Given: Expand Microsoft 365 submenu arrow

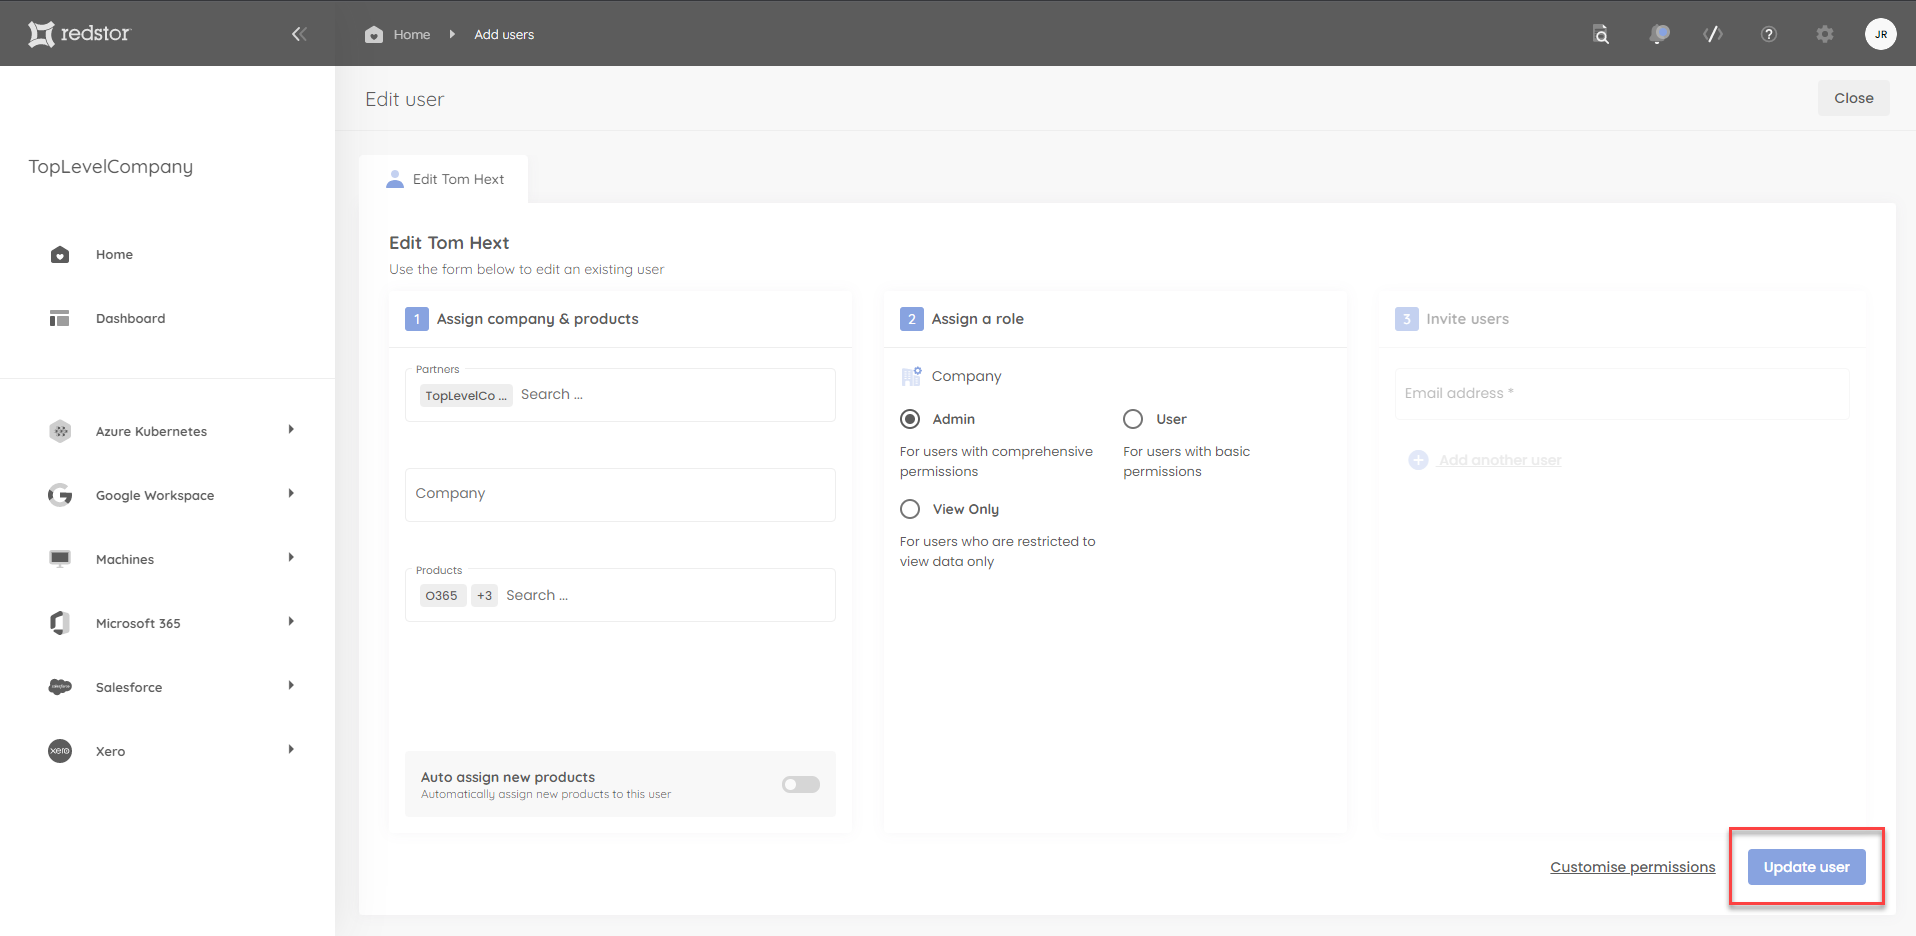Looking at the screenshot, I should click(x=291, y=622).
